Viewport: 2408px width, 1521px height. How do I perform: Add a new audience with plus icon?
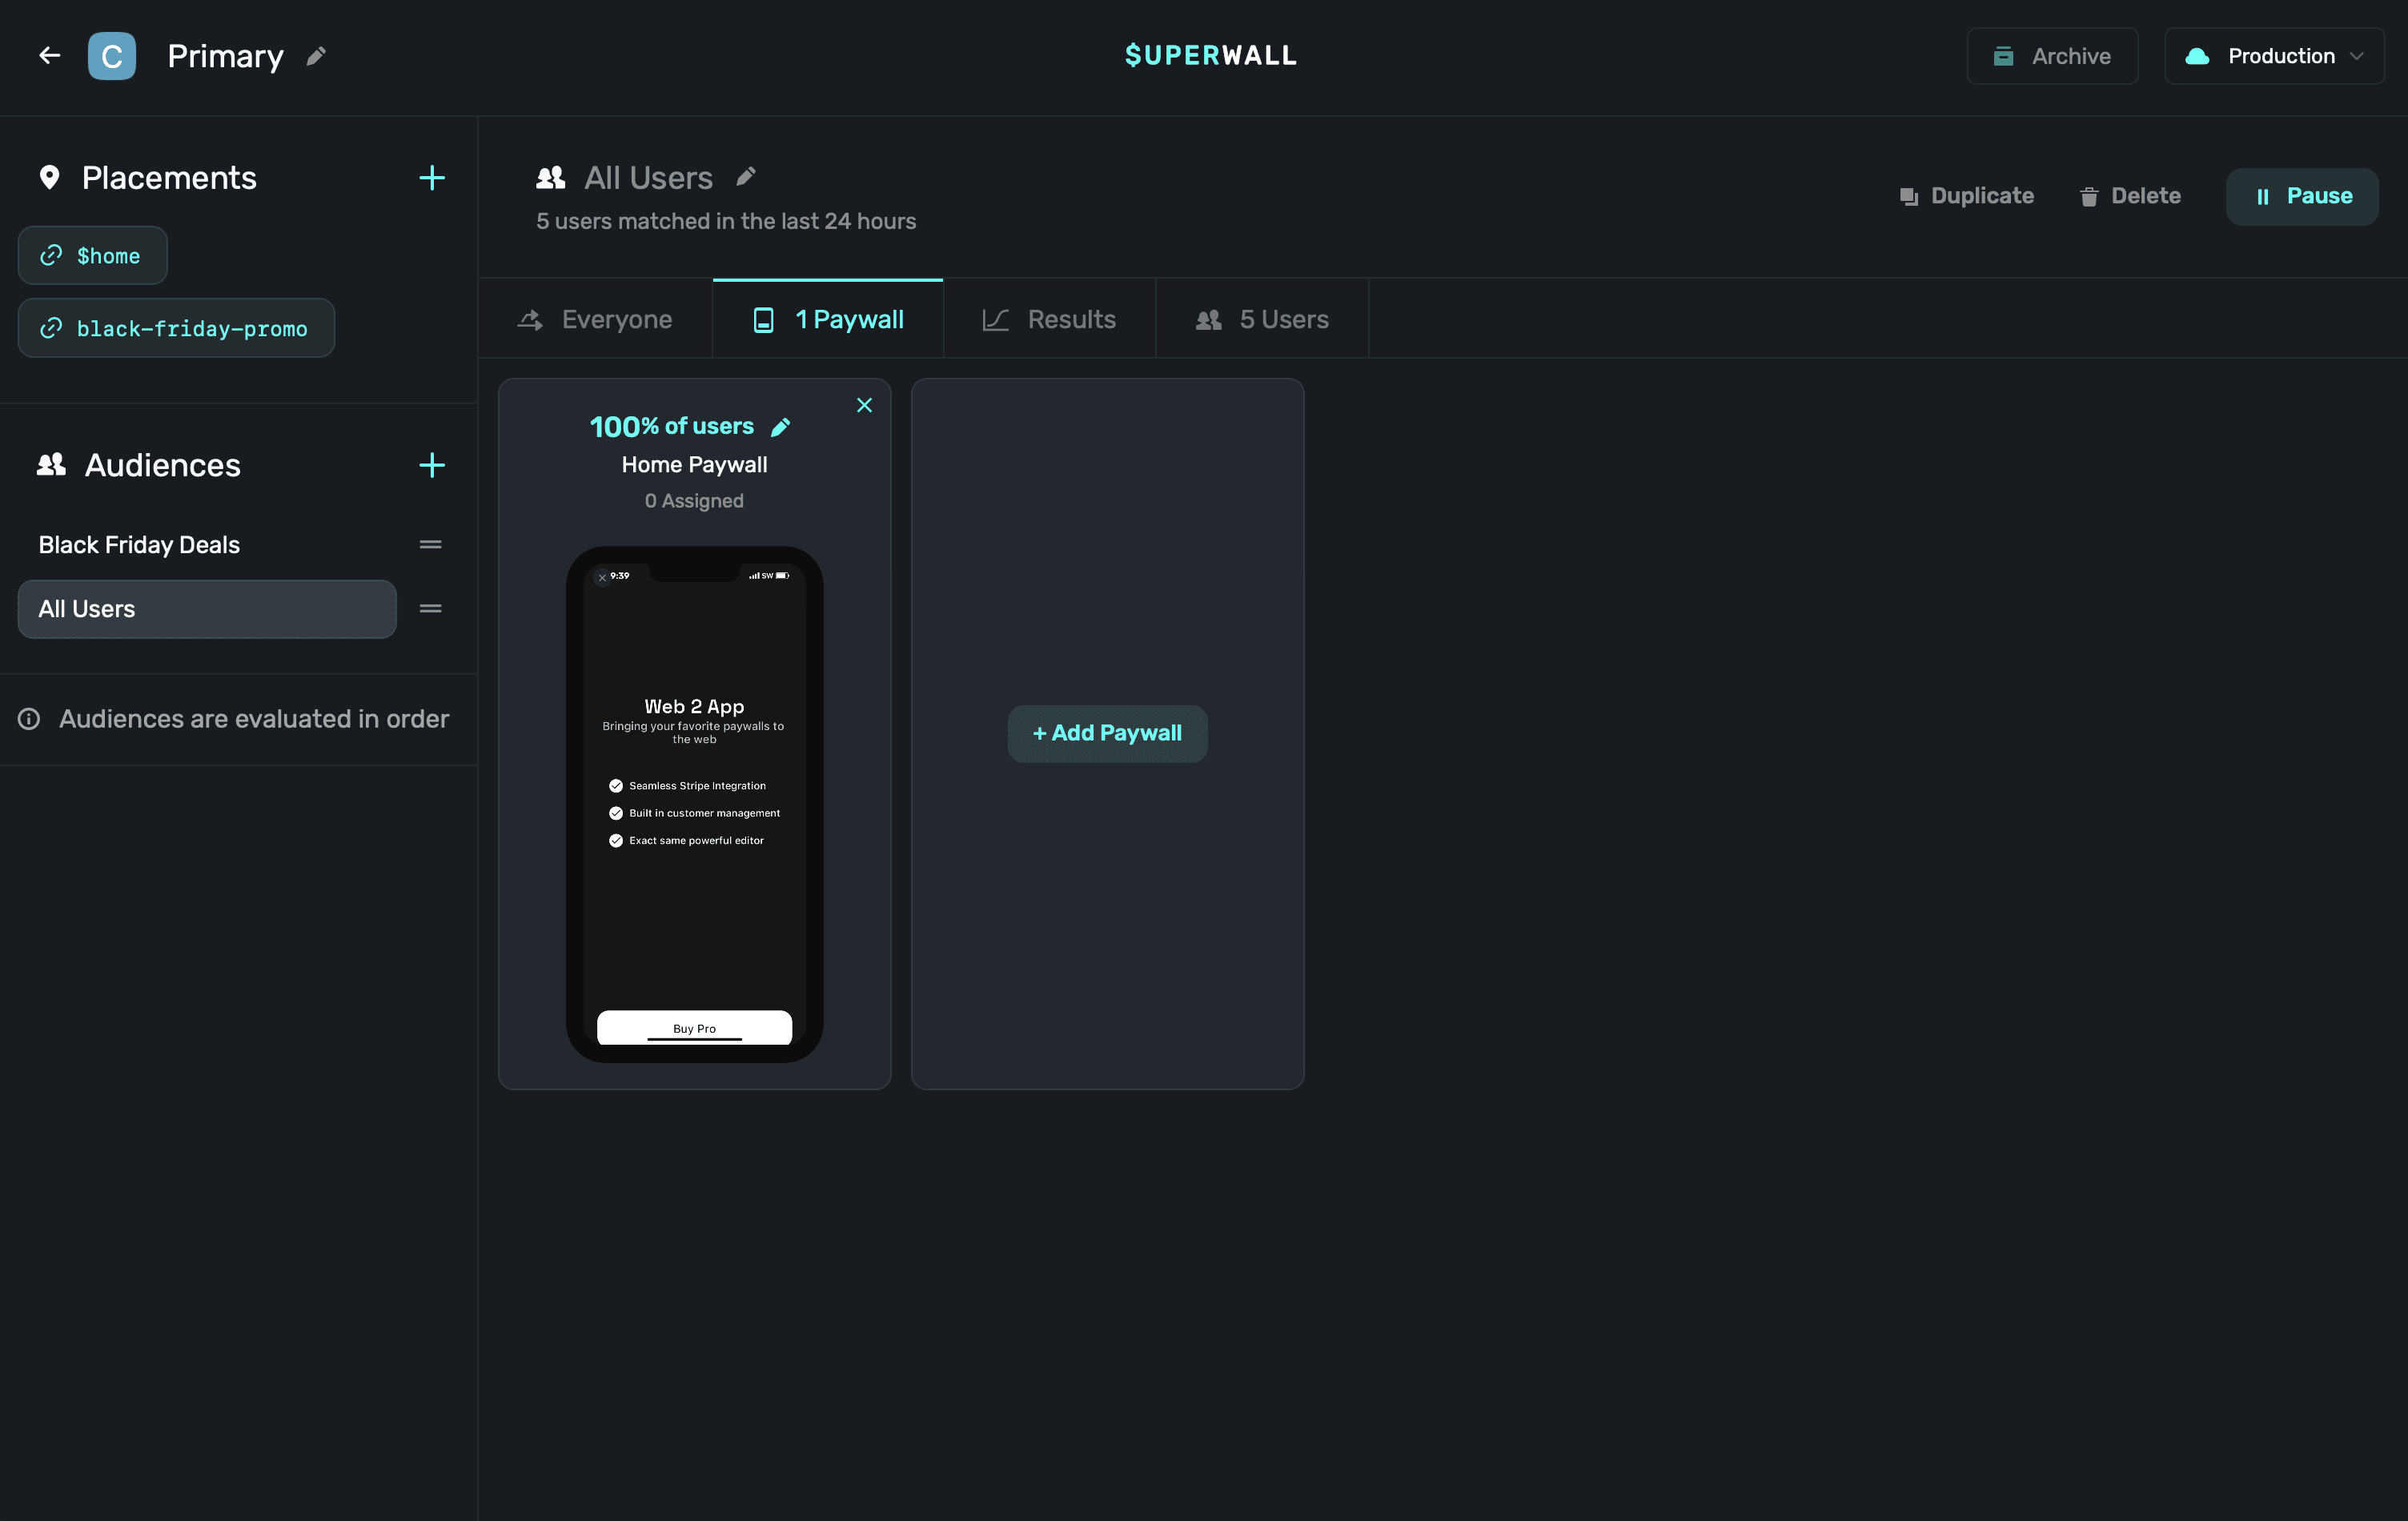(x=432, y=465)
